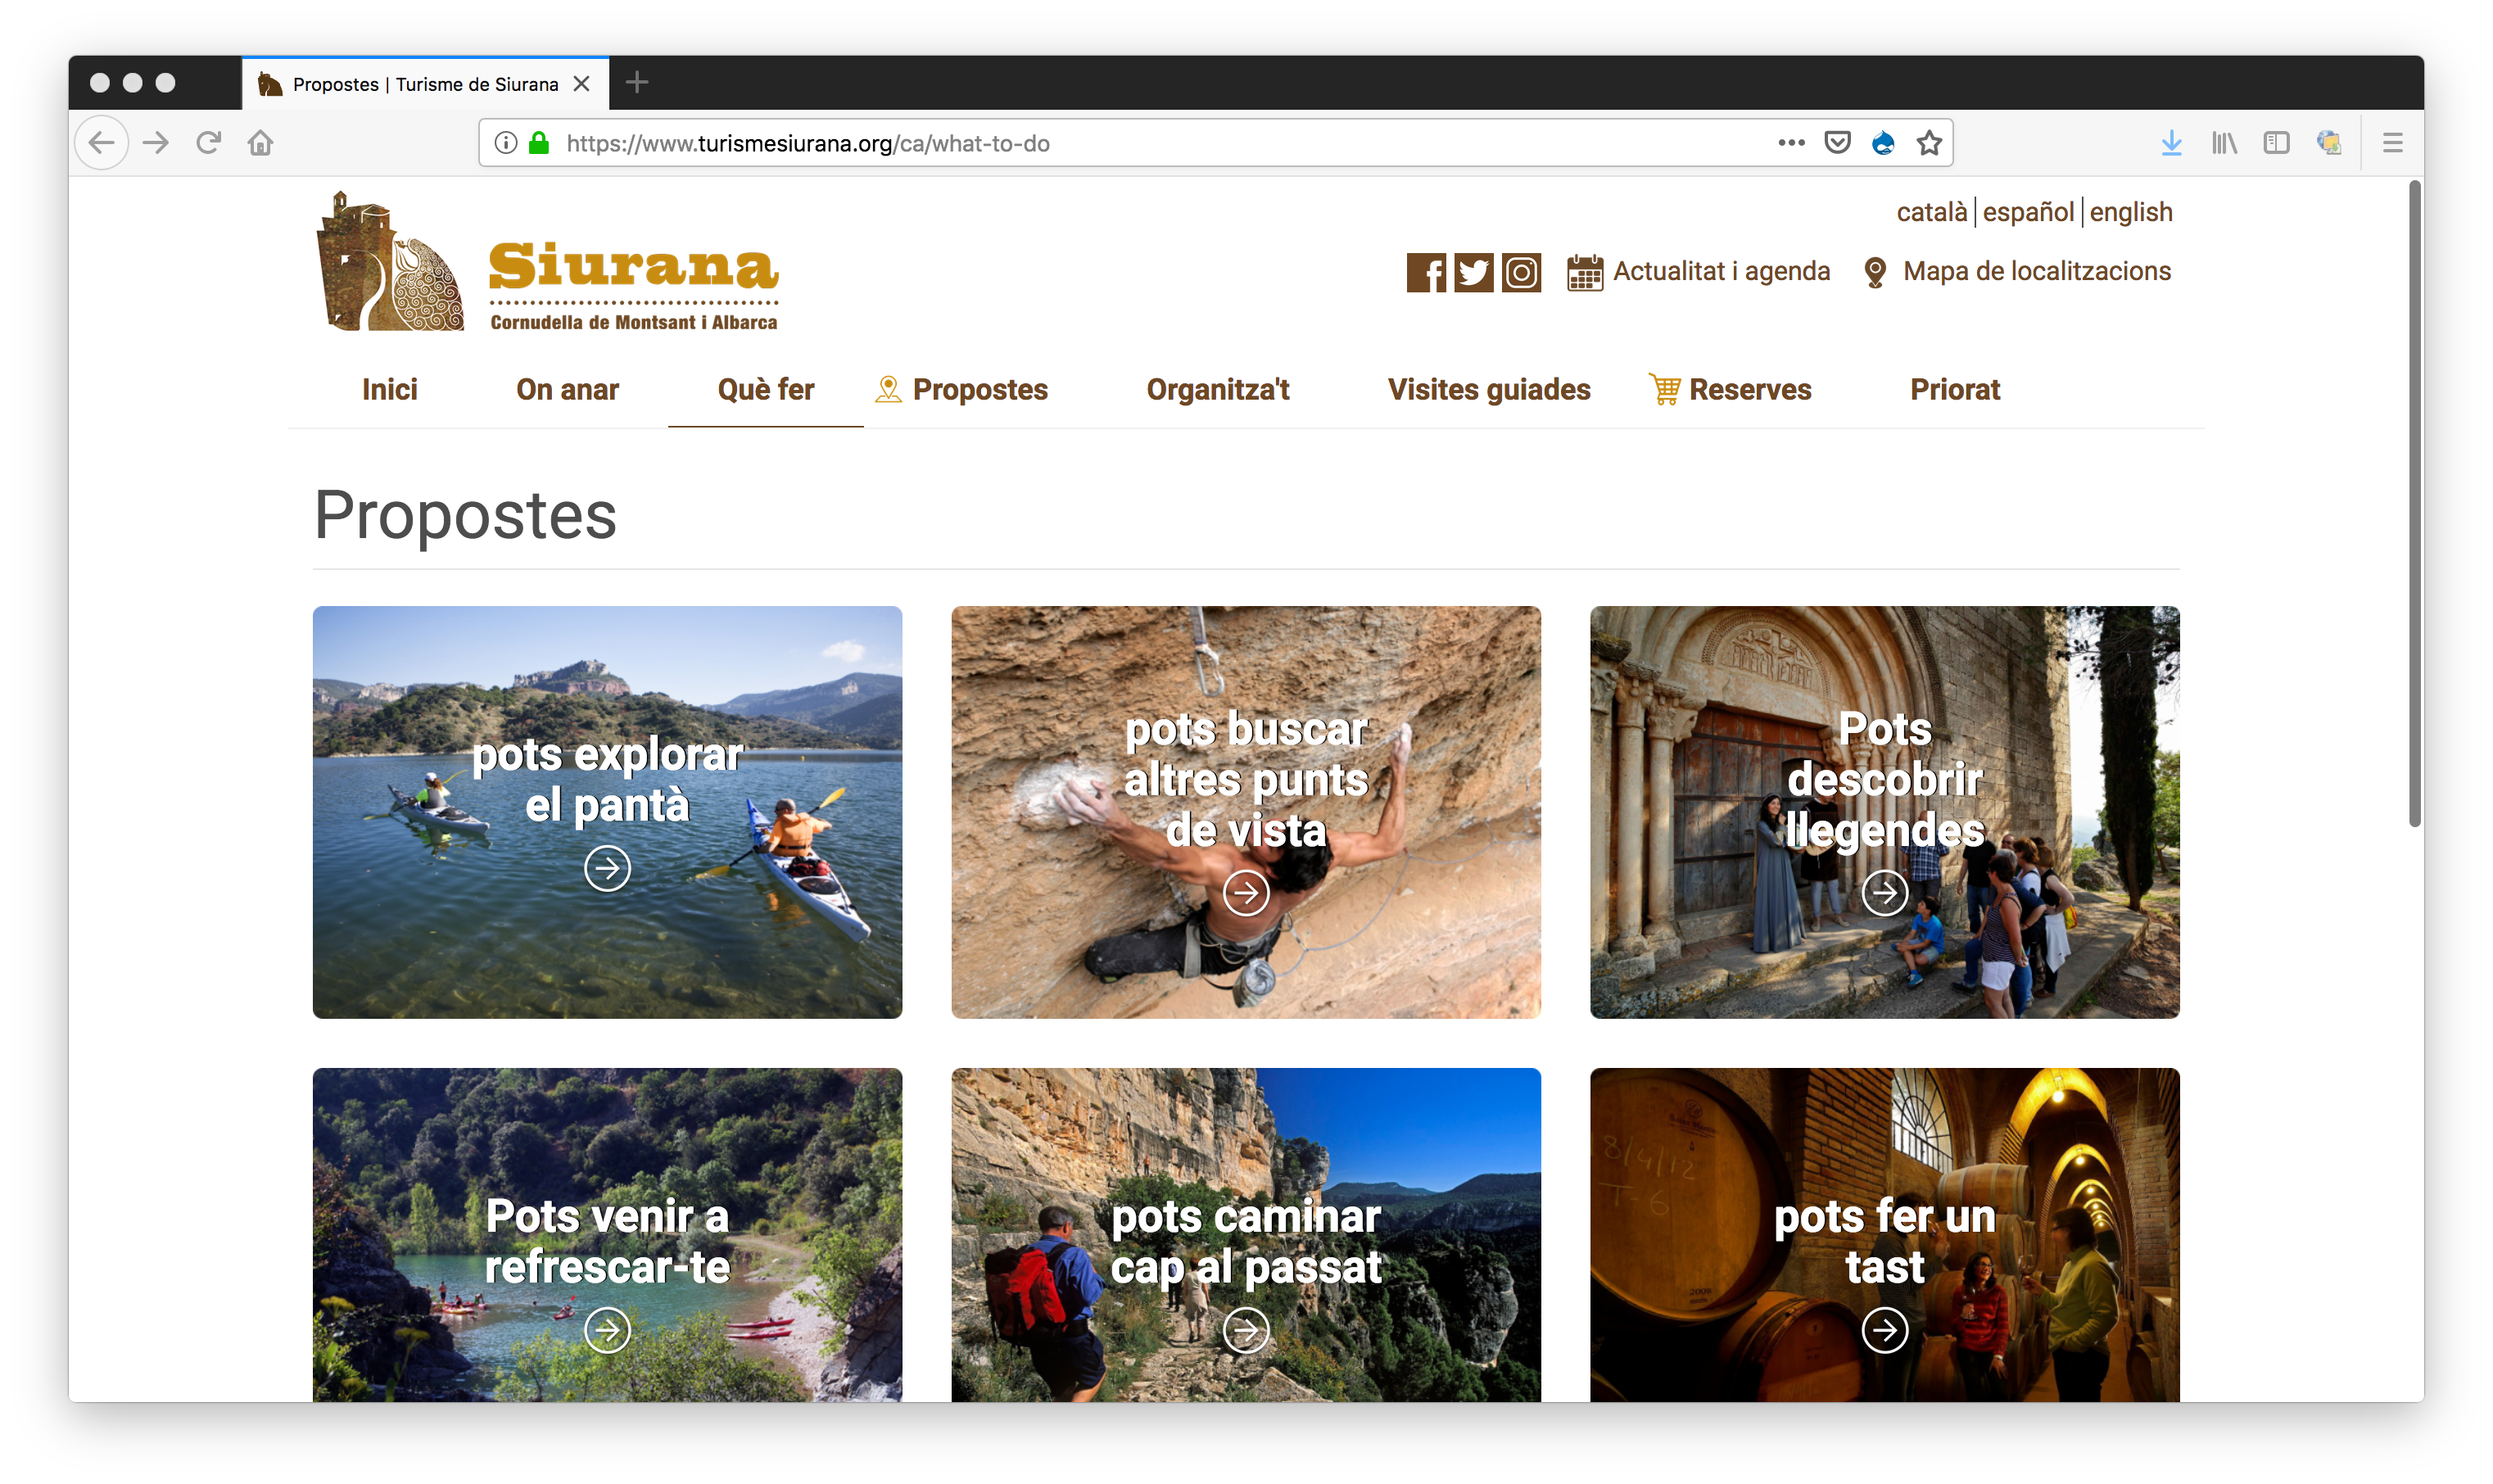Switch language to english

click(2130, 212)
